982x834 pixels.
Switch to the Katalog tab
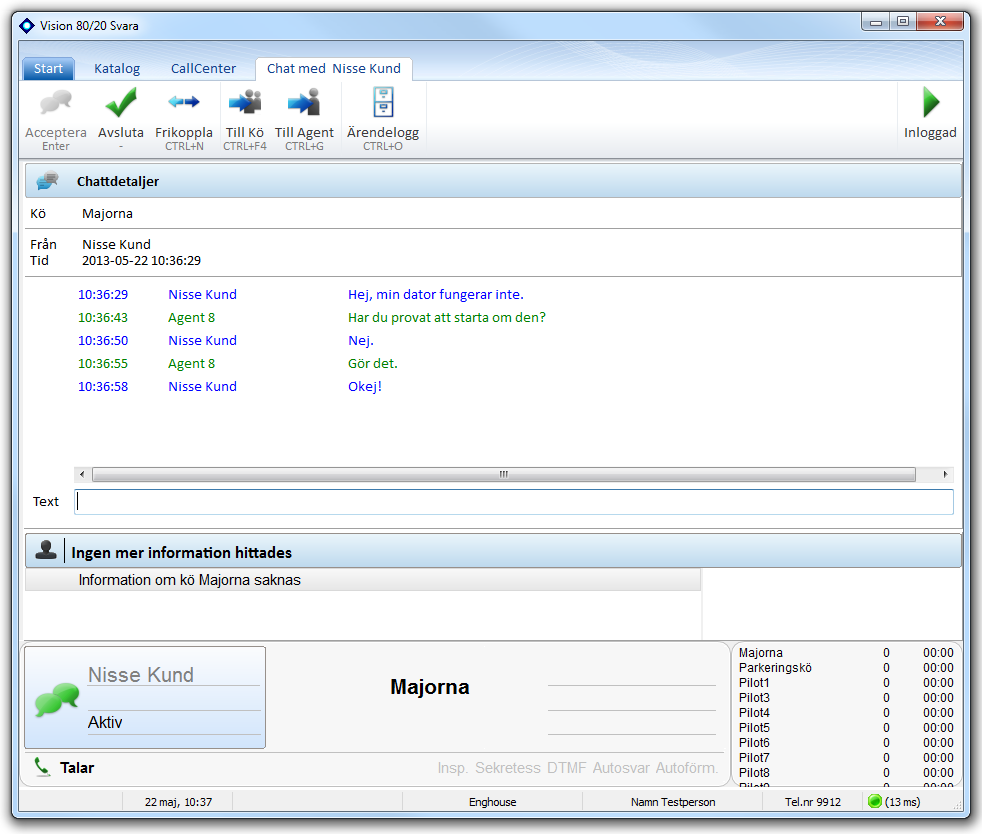117,69
